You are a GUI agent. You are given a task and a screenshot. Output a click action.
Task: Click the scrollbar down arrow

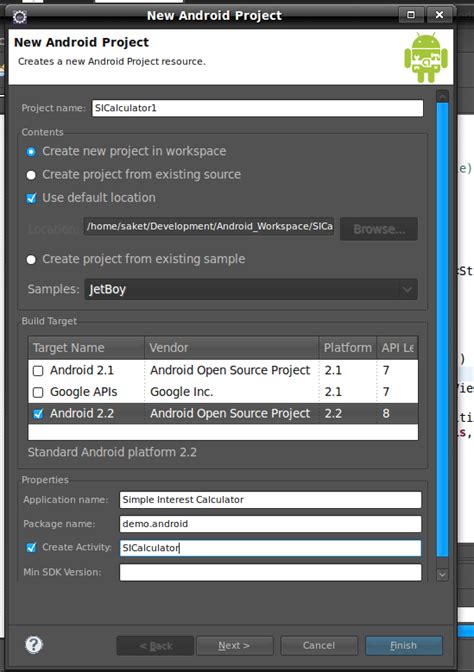coord(442,575)
